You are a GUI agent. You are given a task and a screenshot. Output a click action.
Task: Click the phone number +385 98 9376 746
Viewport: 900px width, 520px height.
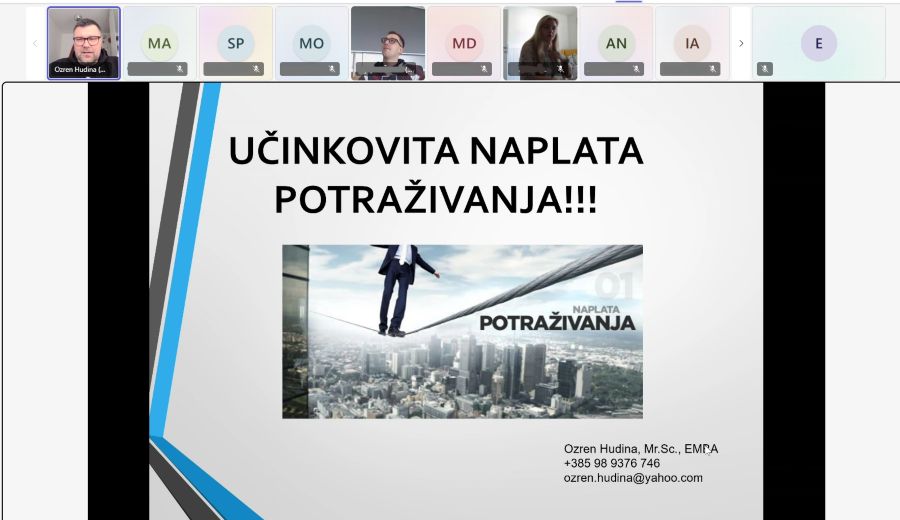(x=612, y=463)
